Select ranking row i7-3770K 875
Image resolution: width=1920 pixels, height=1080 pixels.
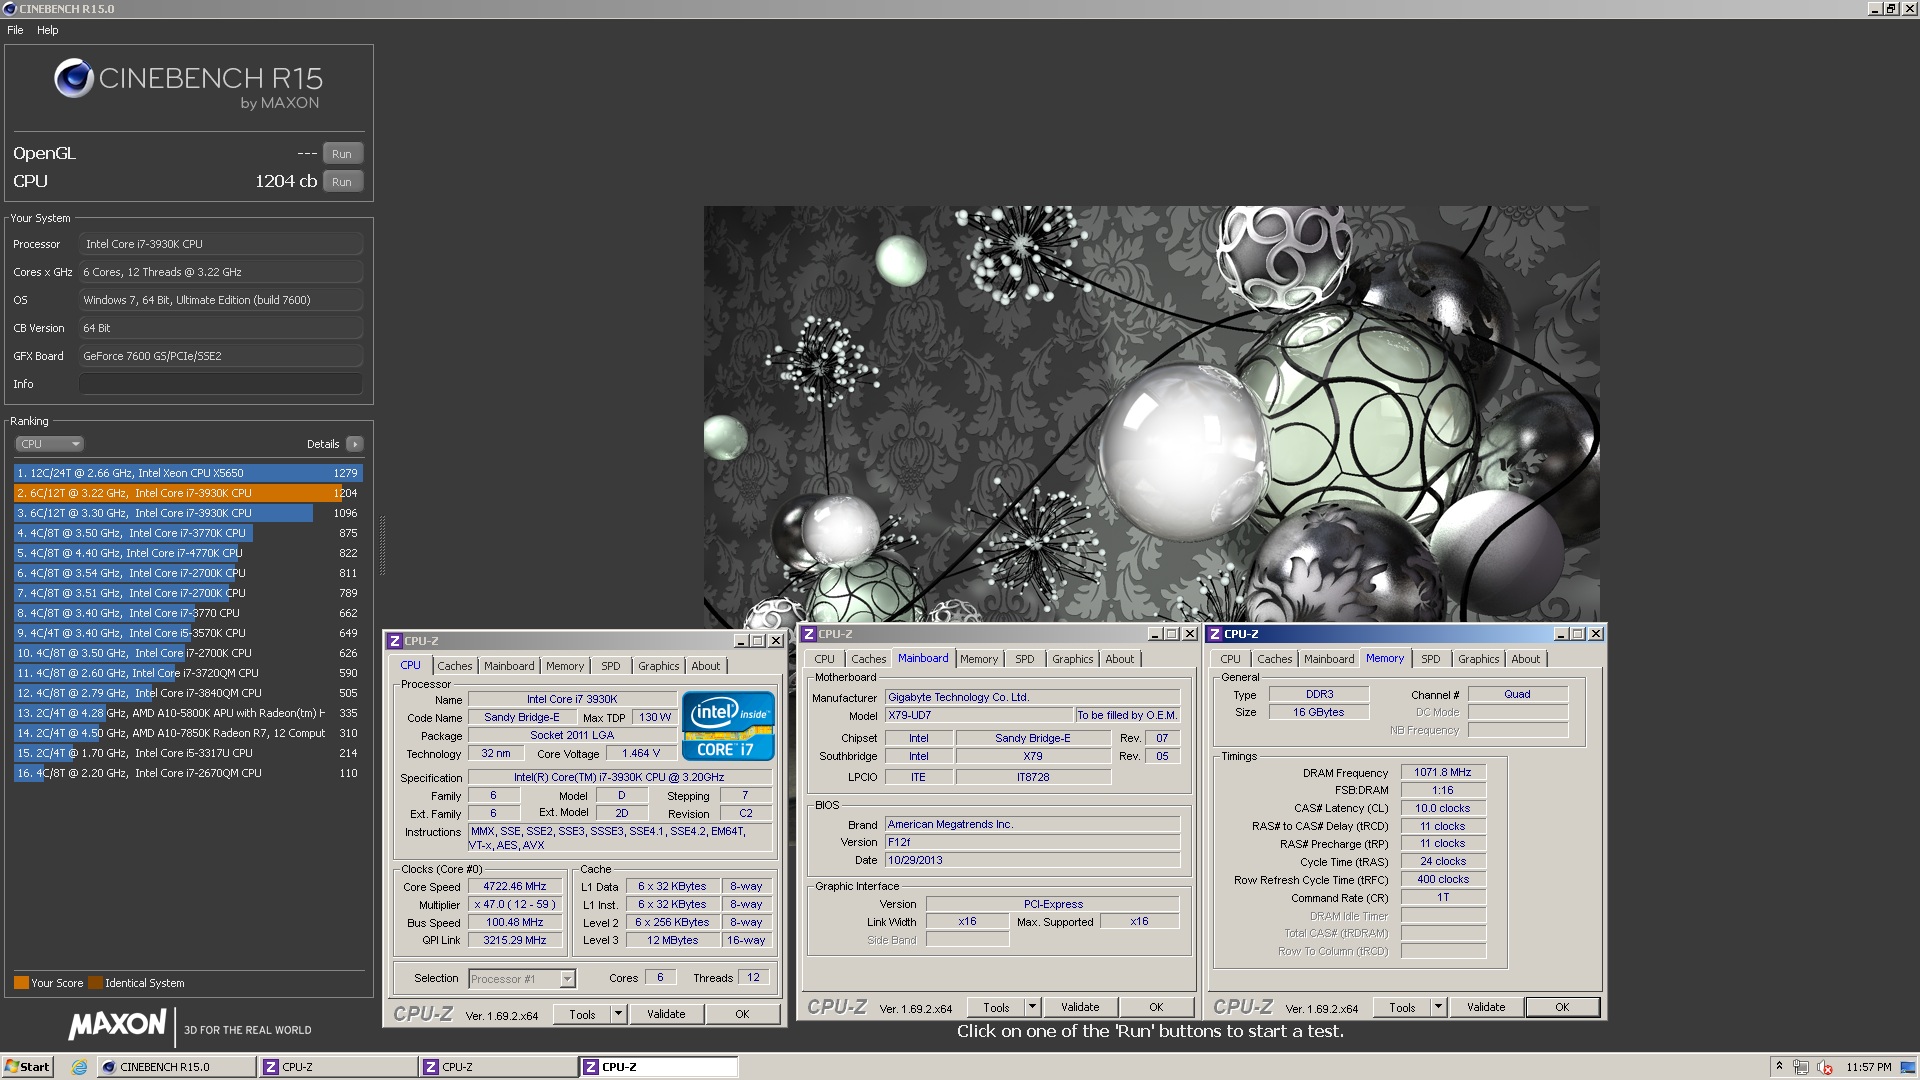coord(187,533)
